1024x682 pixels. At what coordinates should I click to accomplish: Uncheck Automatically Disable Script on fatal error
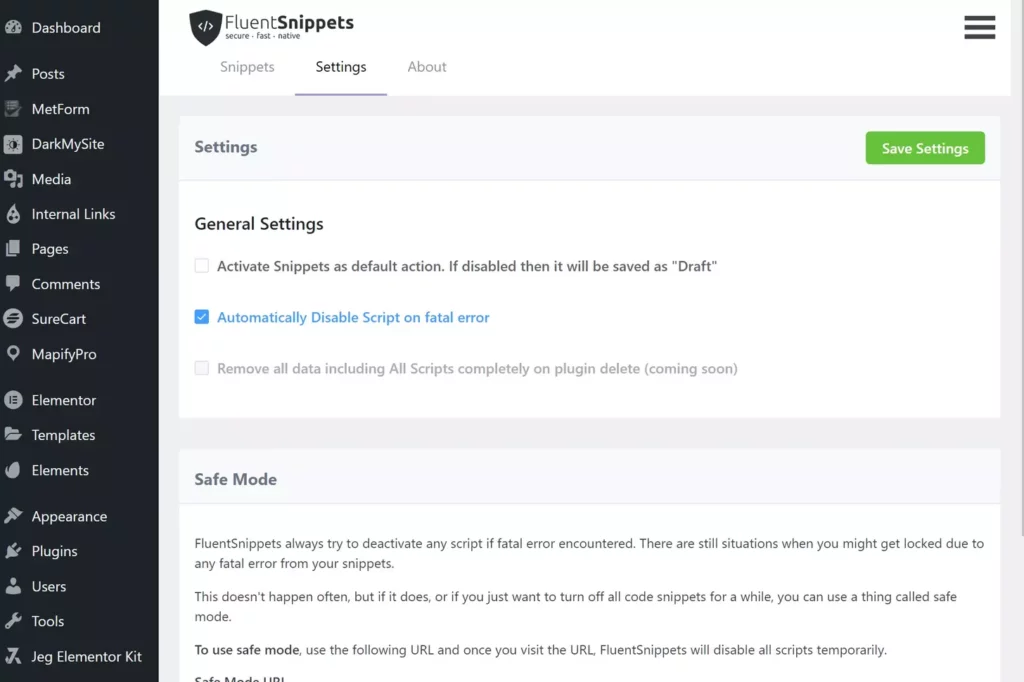point(201,316)
